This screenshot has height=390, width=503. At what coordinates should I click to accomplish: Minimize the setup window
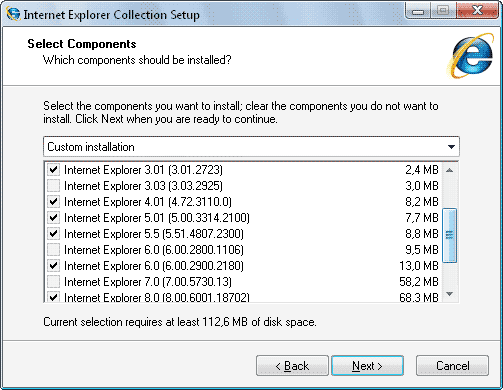pos(418,11)
